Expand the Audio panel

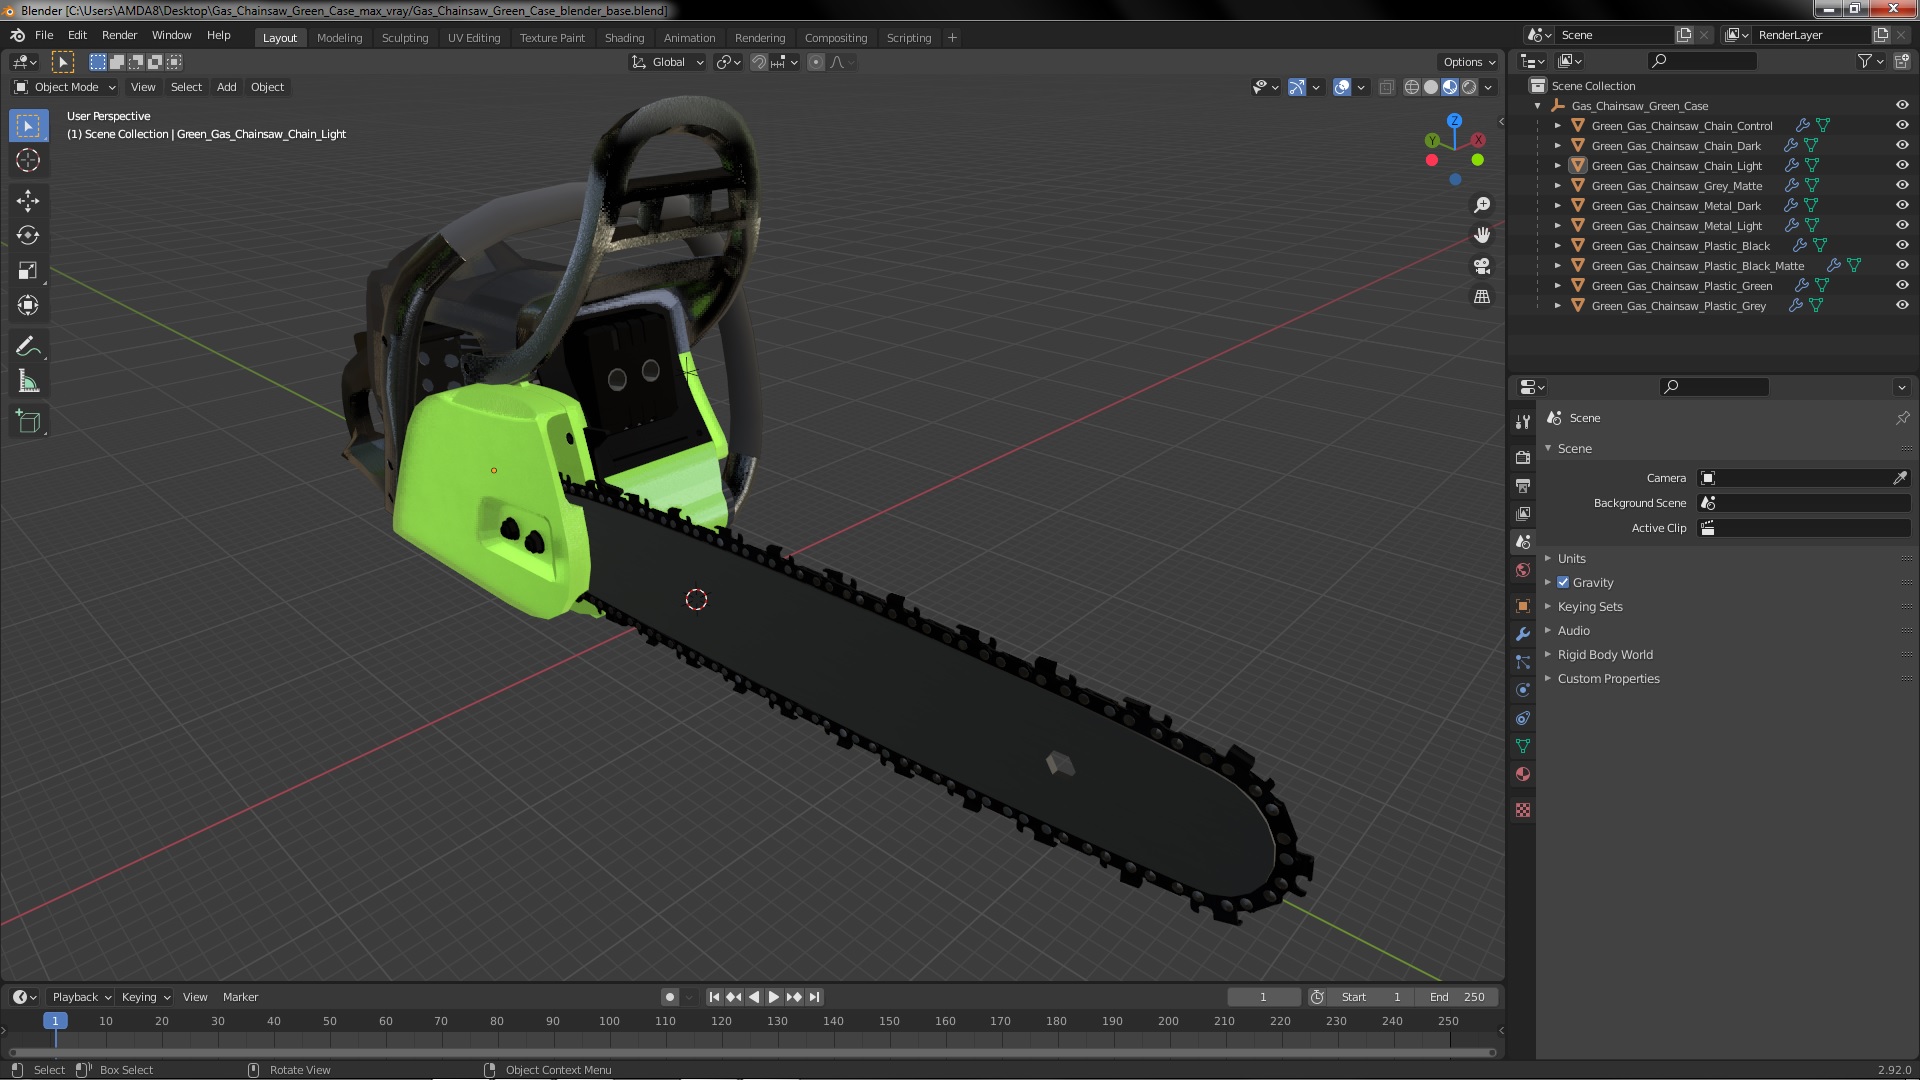pyautogui.click(x=1573, y=630)
